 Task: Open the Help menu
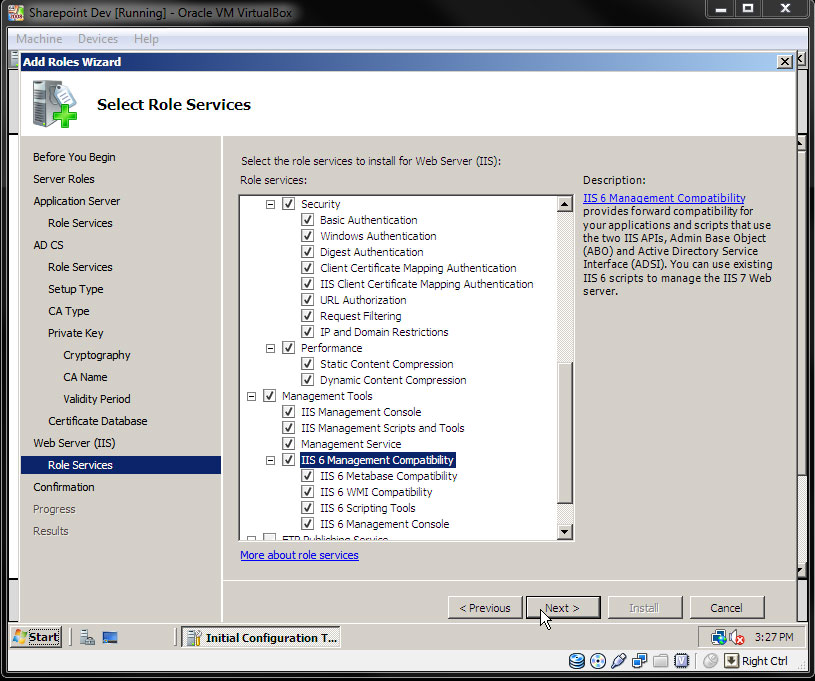pyautogui.click(x=146, y=39)
